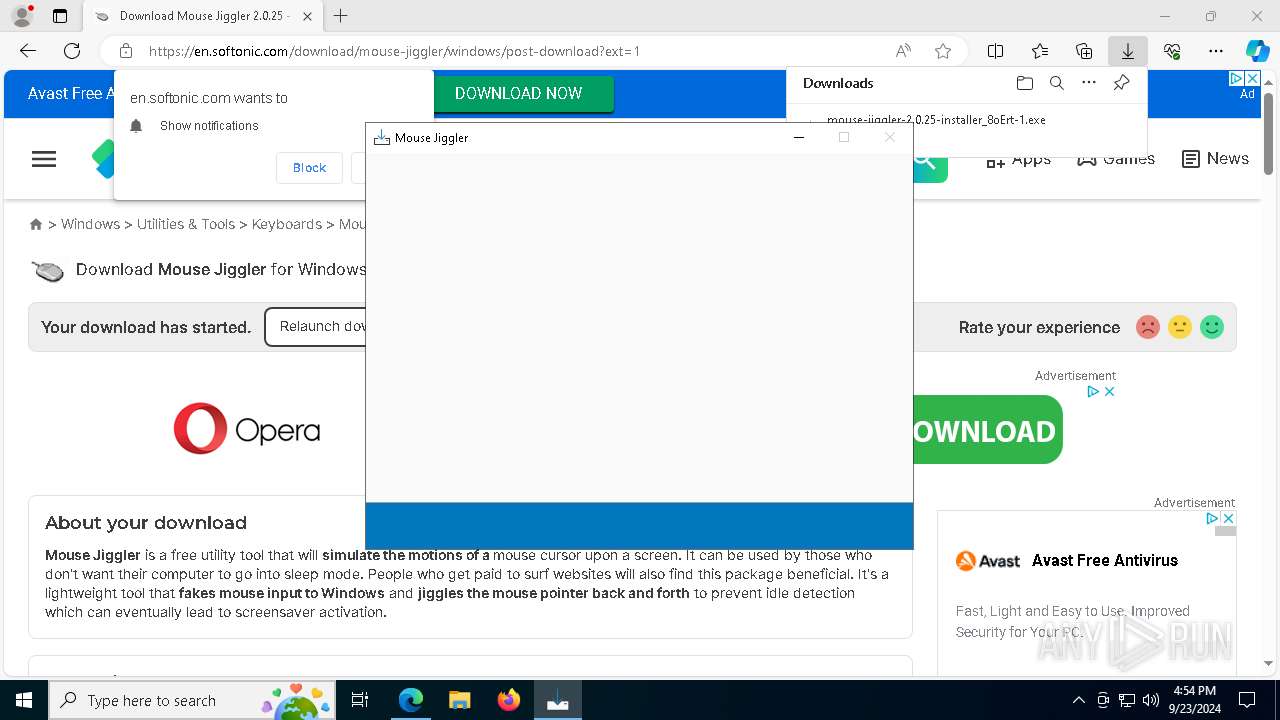Image resolution: width=1280 pixels, height=720 pixels.
Task: Open Edge Settings and more menu
Action: 1216,51
